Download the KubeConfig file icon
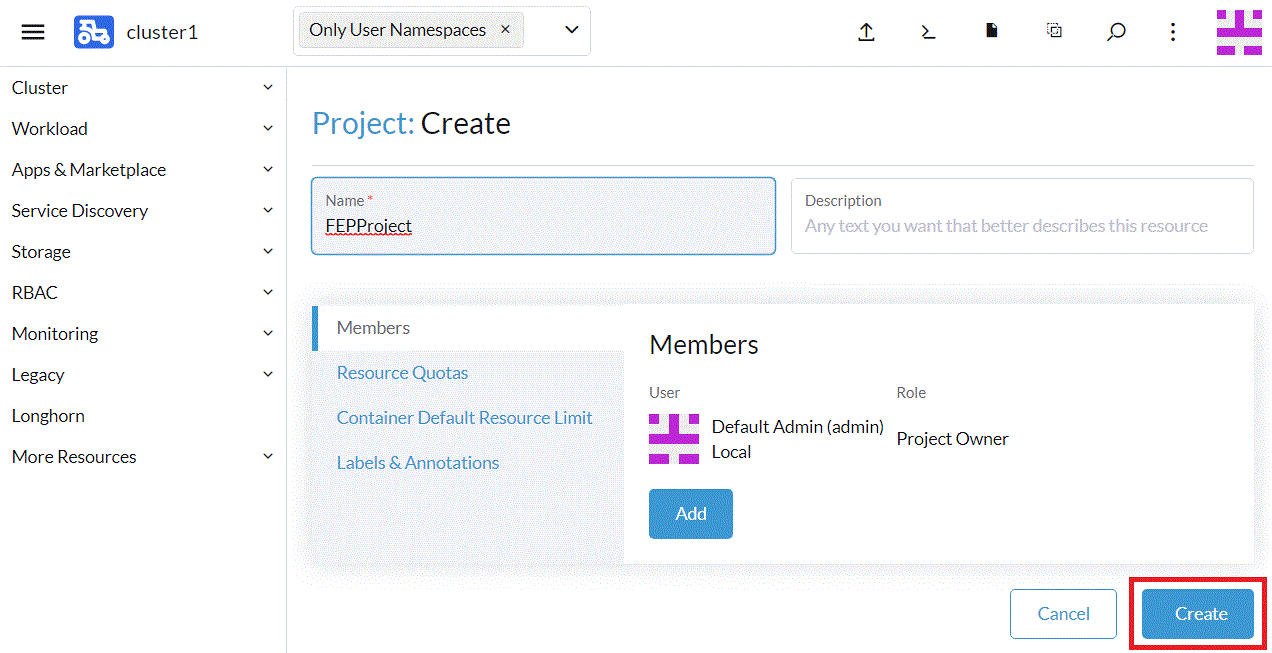This screenshot has width=1272, height=653. click(991, 31)
